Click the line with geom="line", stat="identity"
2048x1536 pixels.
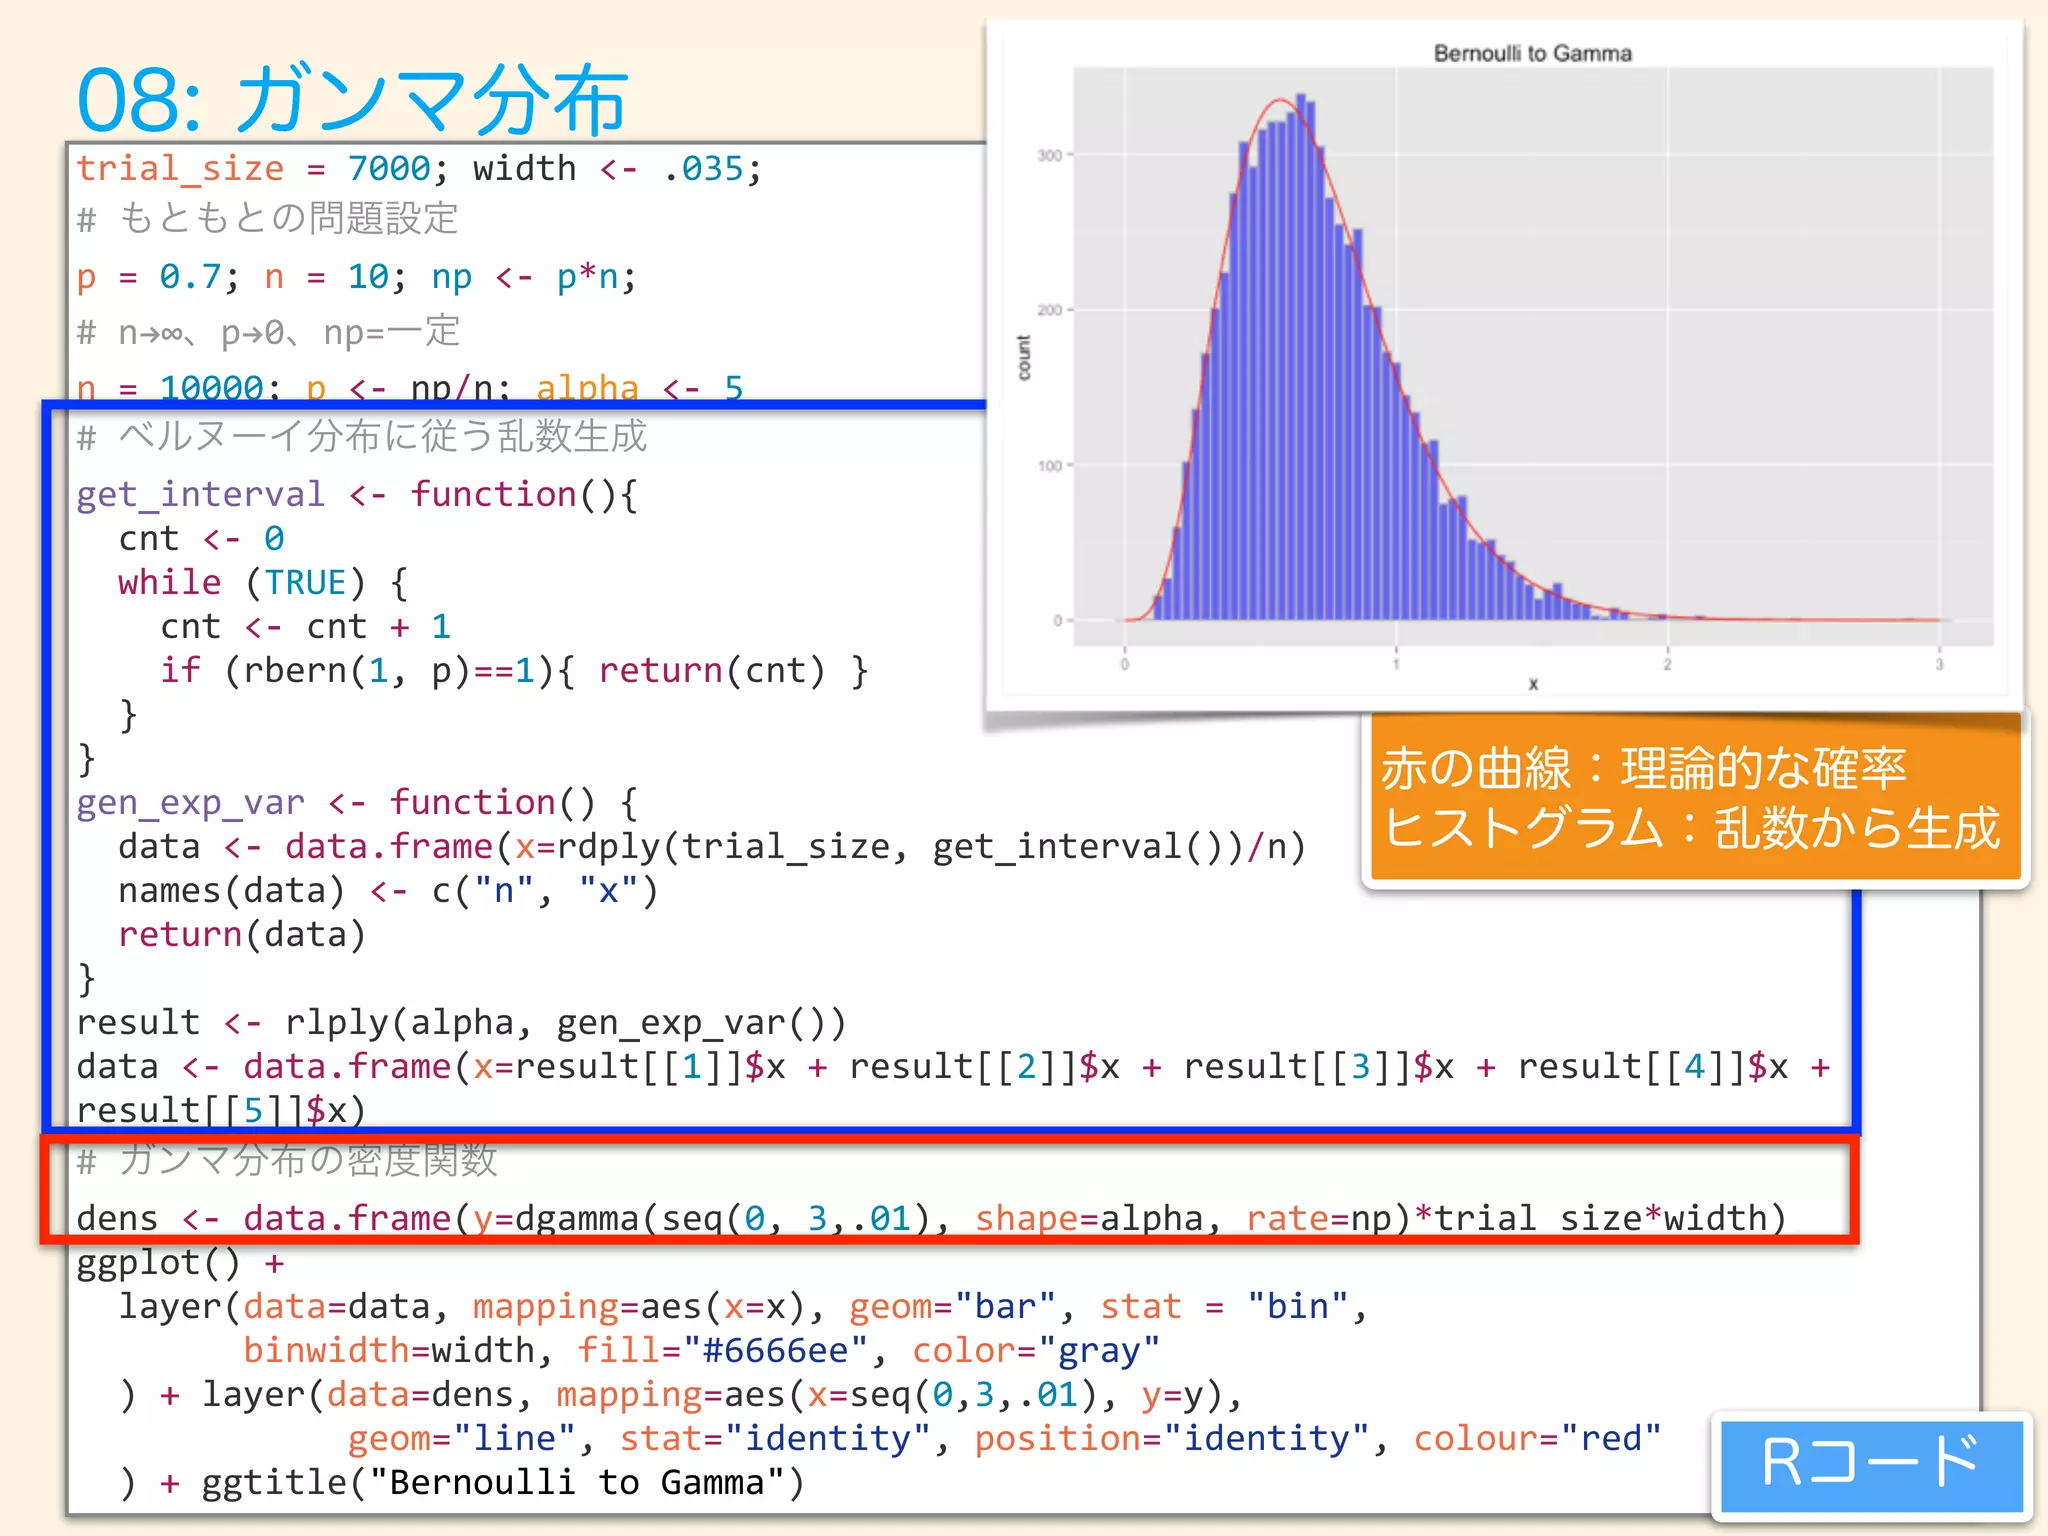(x=1004, y=1438)
